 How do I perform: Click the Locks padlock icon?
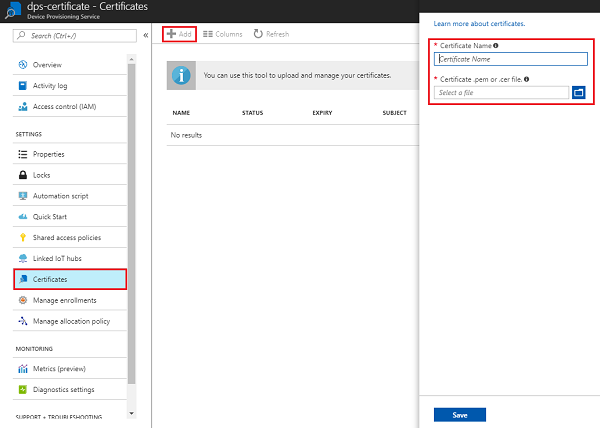click(22, 175)
